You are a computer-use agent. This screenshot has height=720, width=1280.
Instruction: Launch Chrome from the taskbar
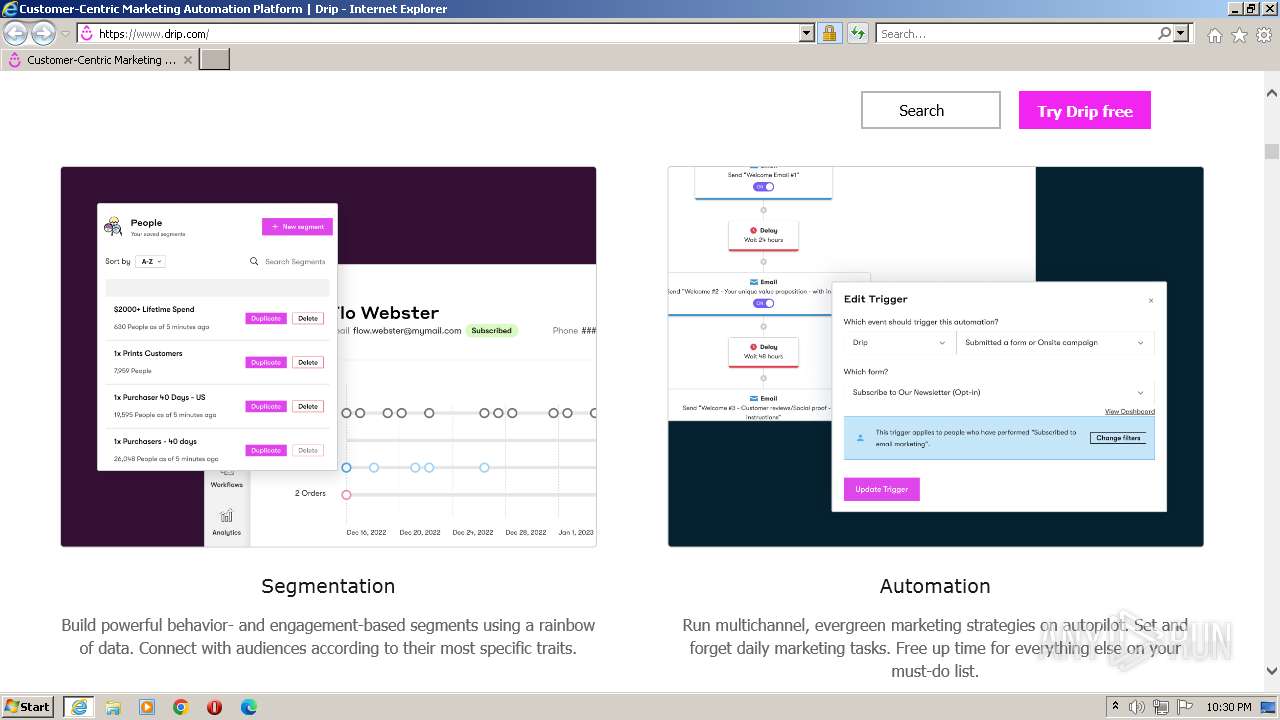coord(181,707)
